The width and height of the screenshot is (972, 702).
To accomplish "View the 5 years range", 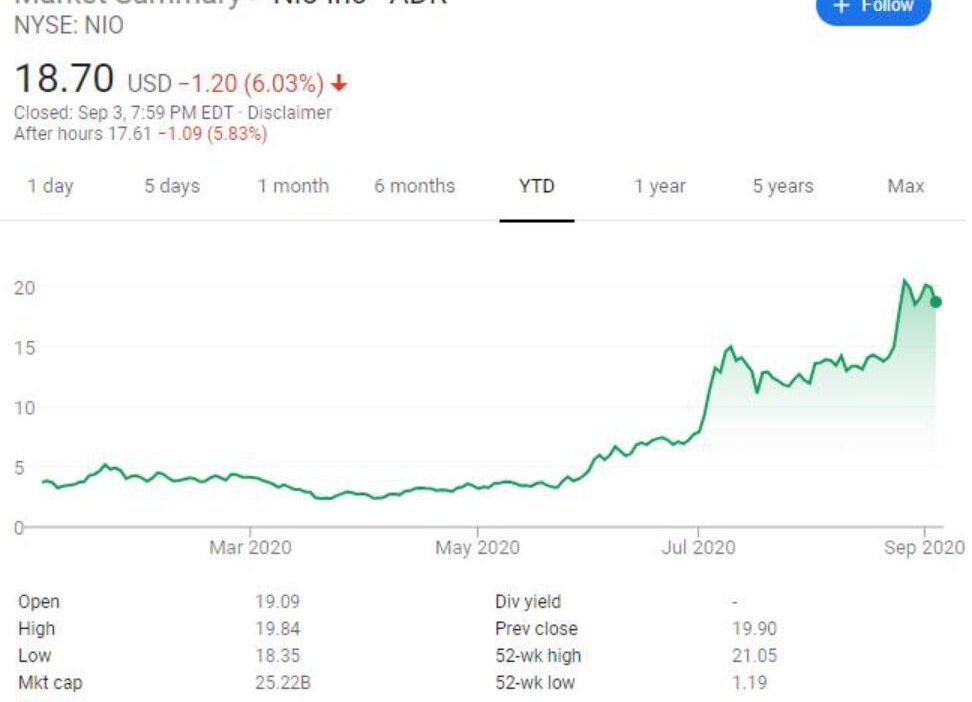I will coord(782,186).
